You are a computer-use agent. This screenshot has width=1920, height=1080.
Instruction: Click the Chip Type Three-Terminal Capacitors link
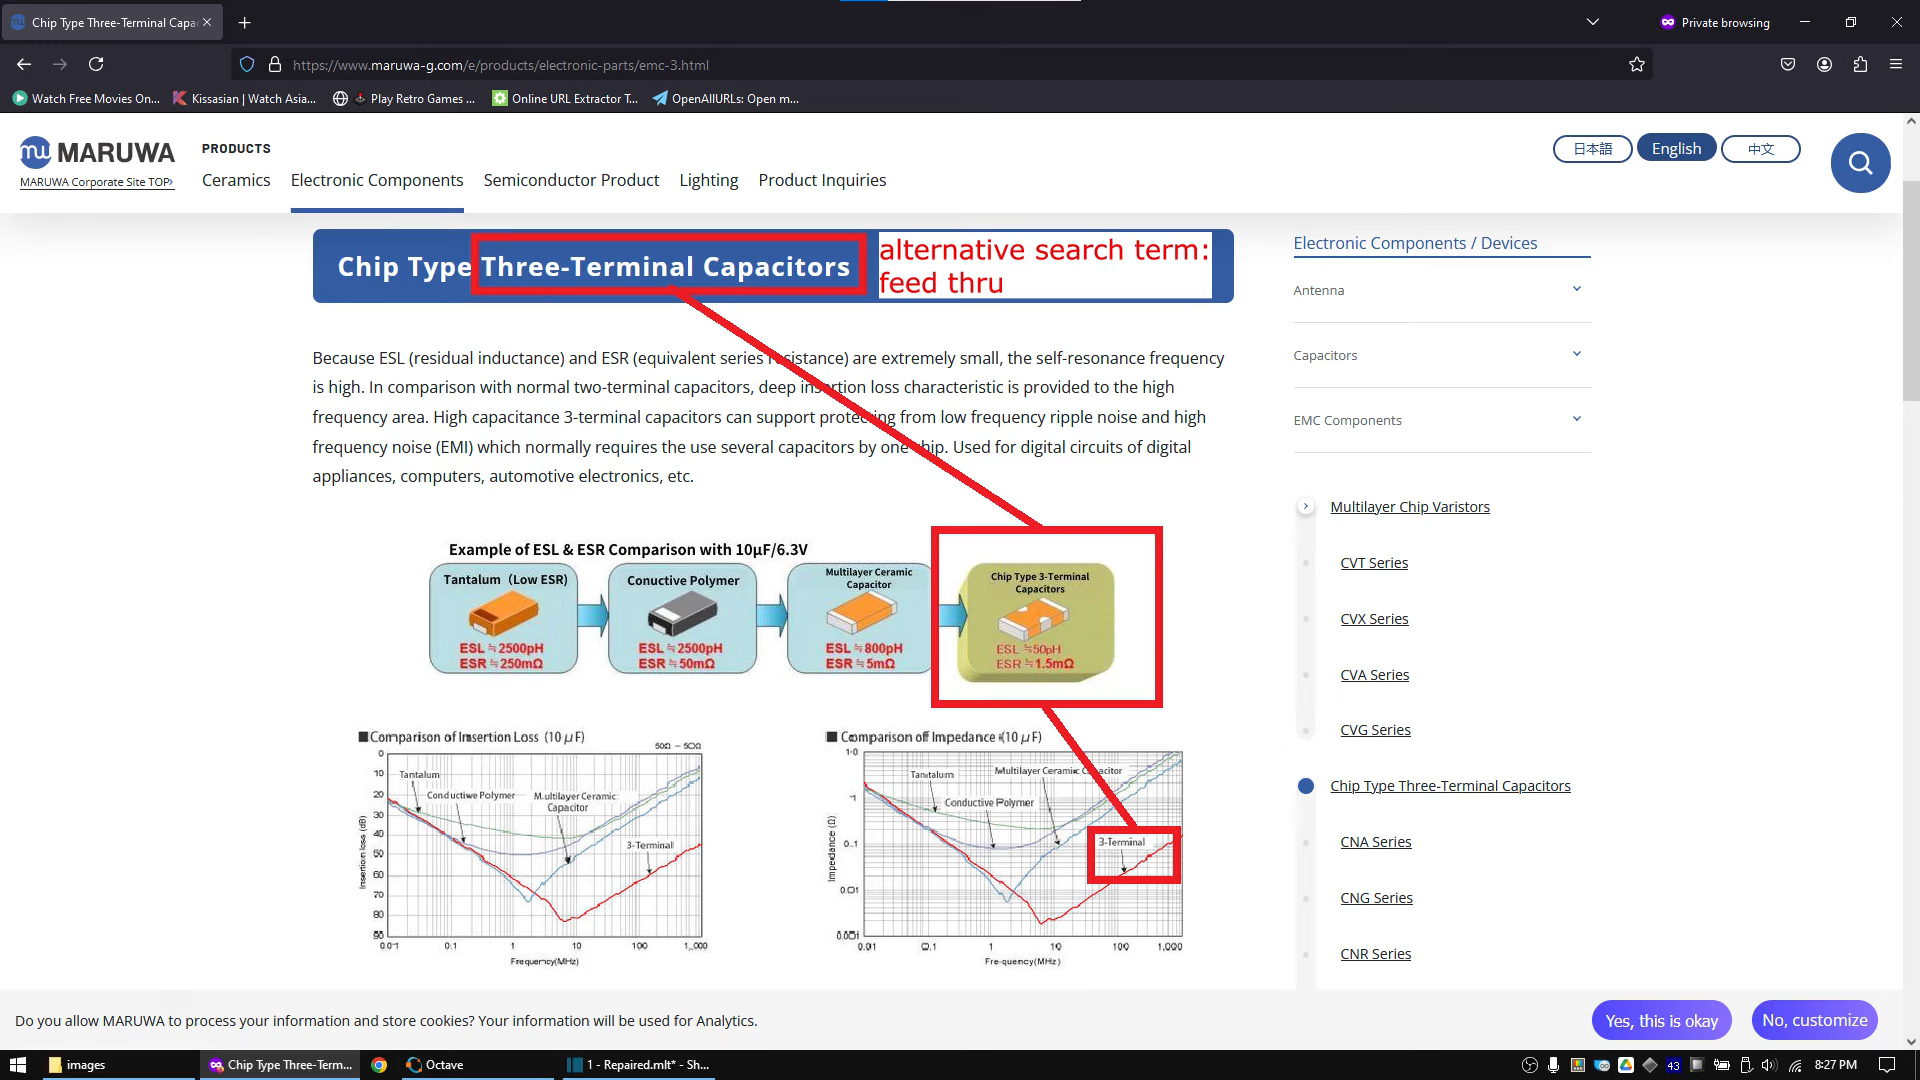[x=1451, y=786]
